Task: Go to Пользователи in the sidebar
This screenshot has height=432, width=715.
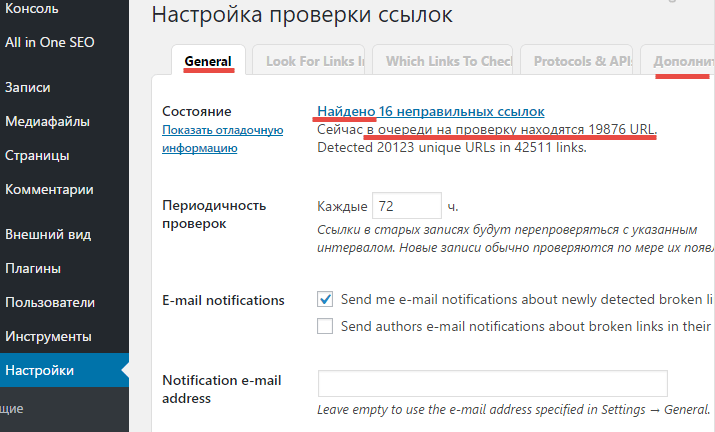Action: 50,302
